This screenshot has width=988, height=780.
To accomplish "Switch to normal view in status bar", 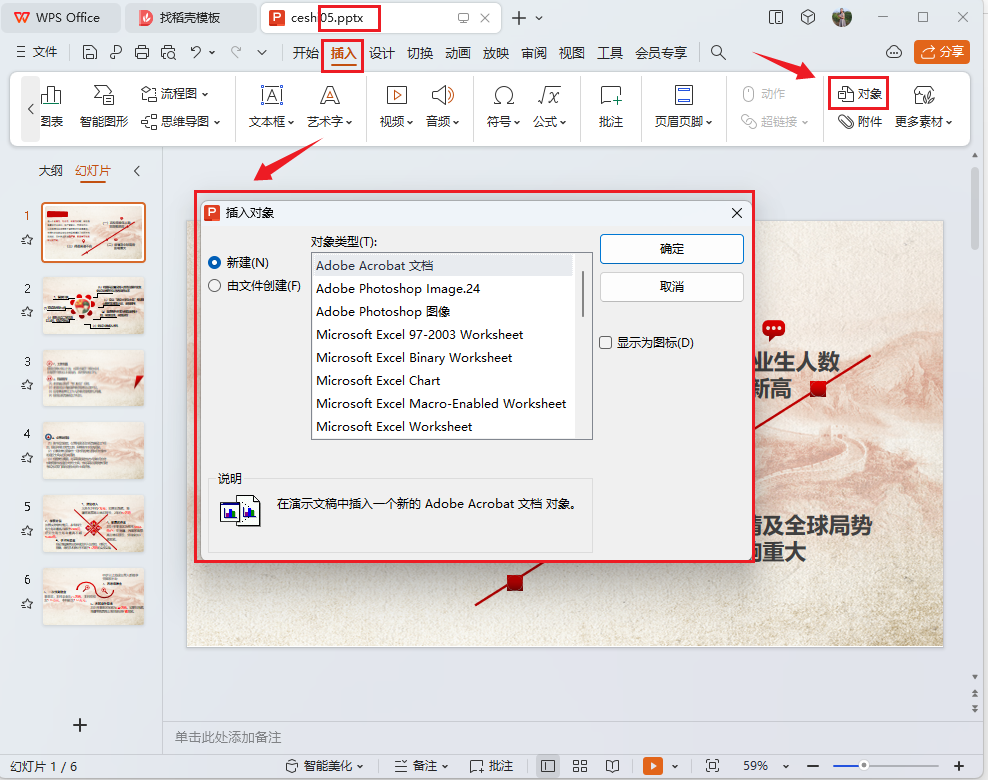I will pos(548,766).
